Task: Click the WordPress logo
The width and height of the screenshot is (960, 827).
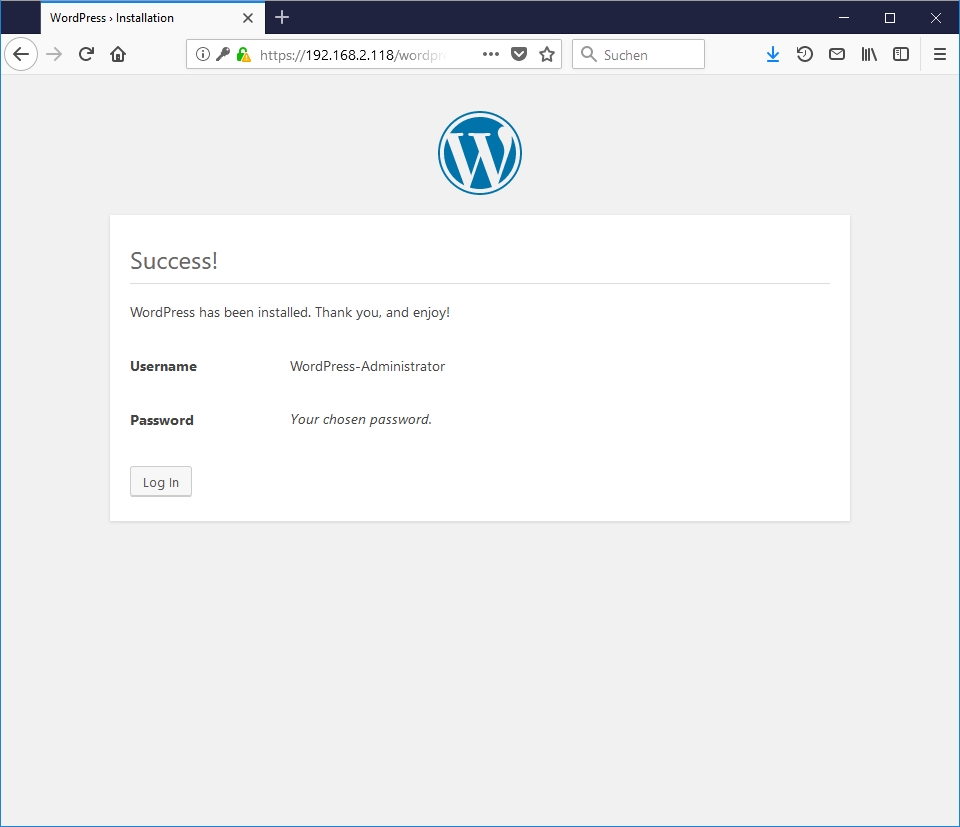Action: [480, 153]
